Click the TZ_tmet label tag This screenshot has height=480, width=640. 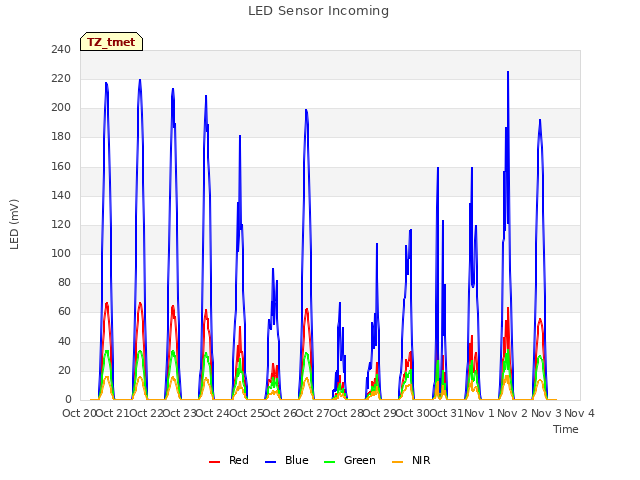[111, 42]
